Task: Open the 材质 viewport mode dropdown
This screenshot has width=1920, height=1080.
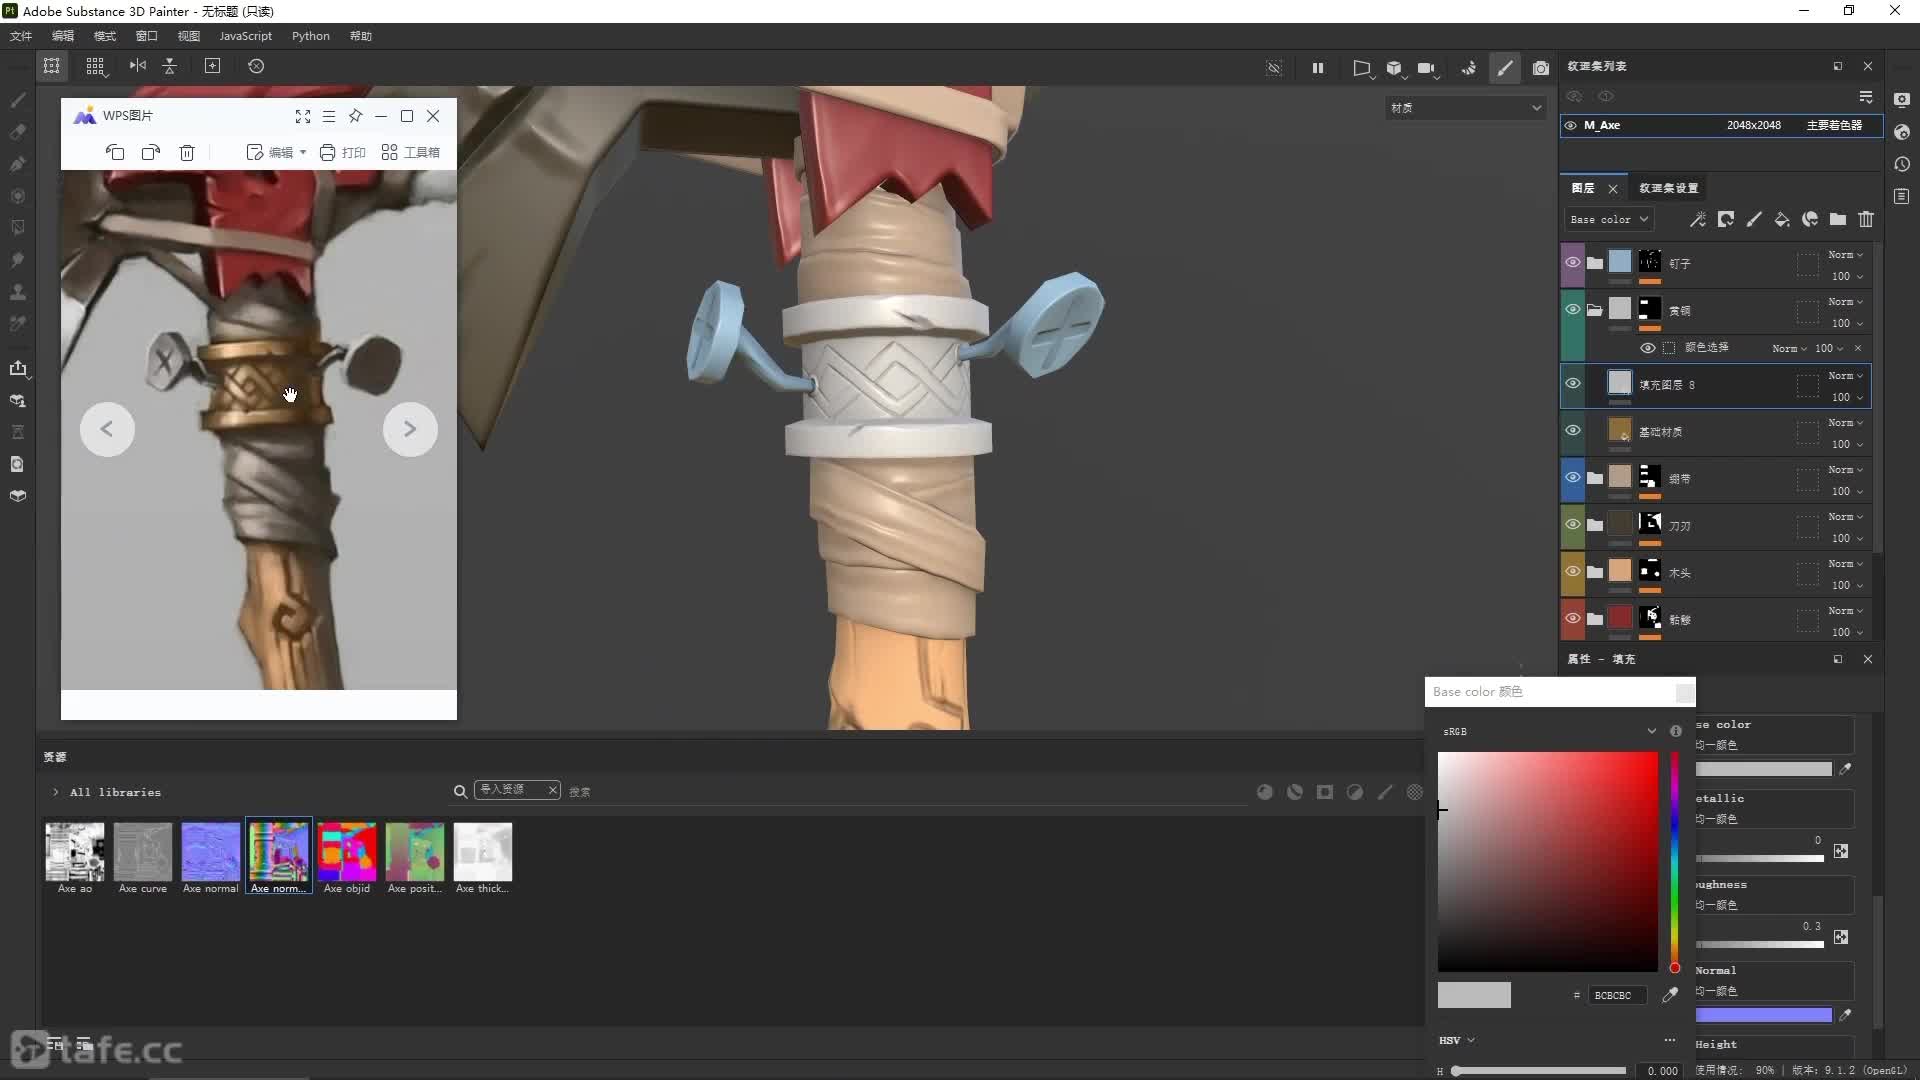Action: (1466, 108)
